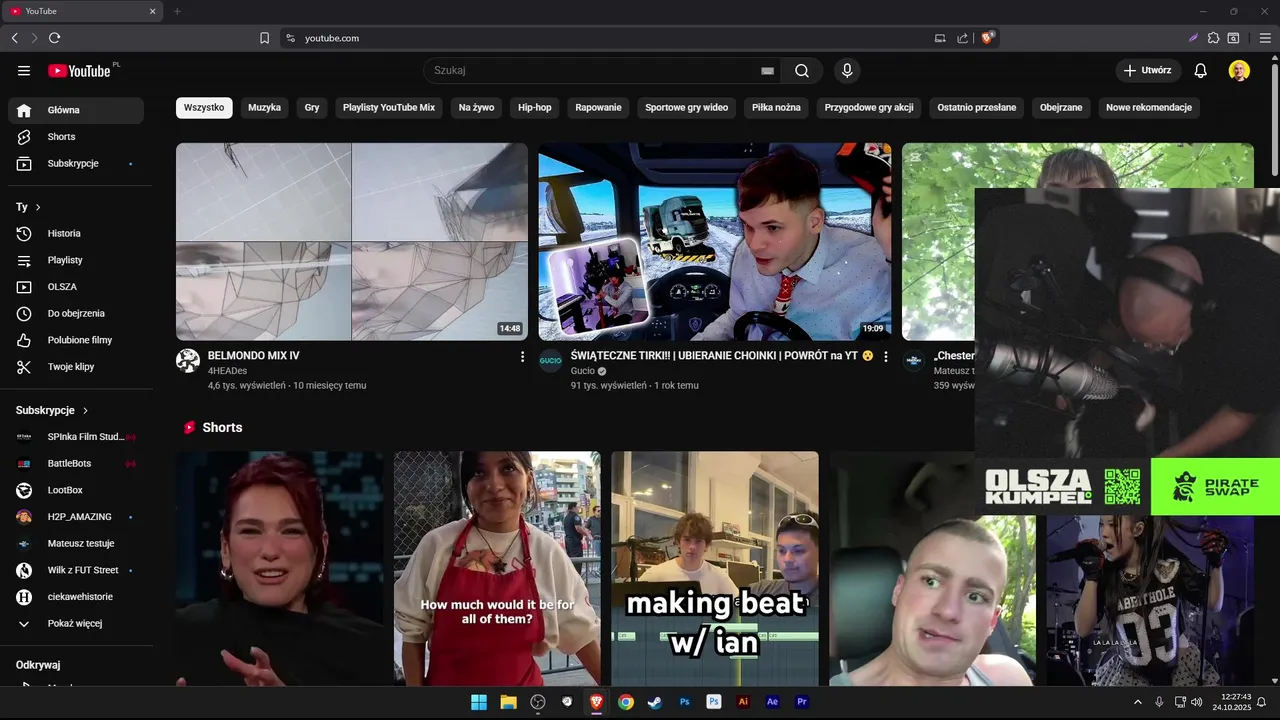Image resolution: width=1280 pixels, height=720 pixels.
Task: Click the share page icon in address bar
Action: point(962,38)
